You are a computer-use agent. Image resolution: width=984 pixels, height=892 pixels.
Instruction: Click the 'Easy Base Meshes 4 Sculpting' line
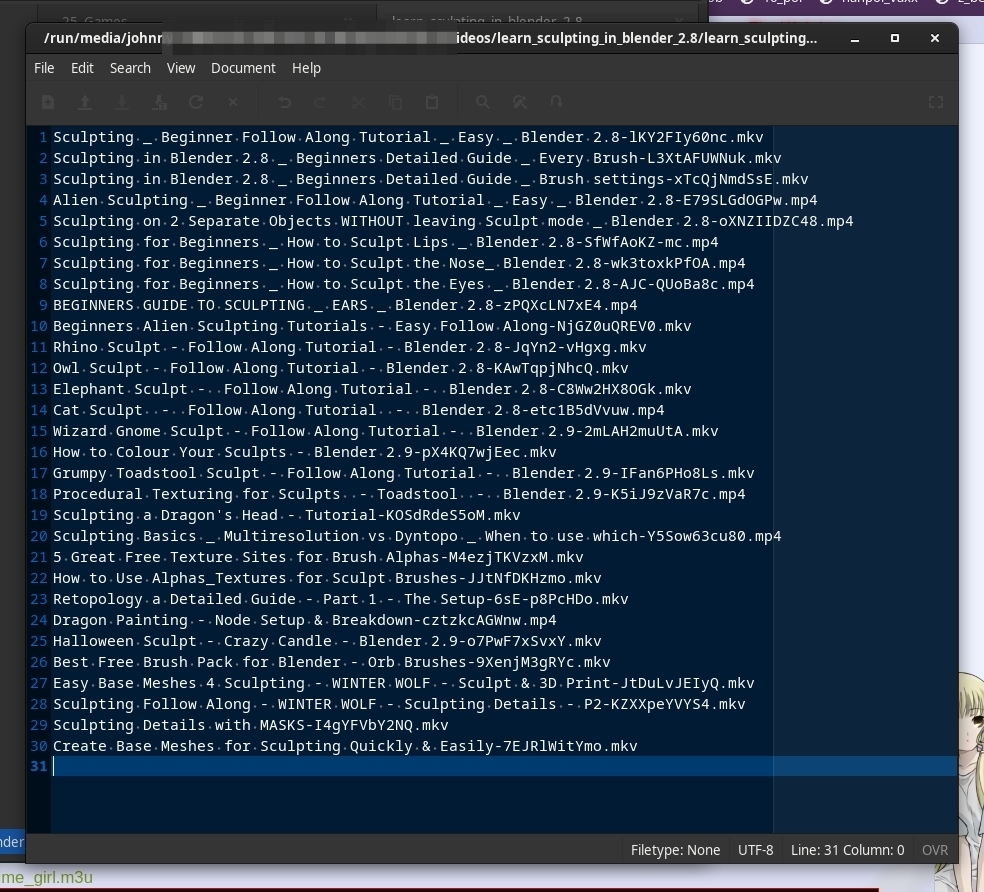coord(404,684)
